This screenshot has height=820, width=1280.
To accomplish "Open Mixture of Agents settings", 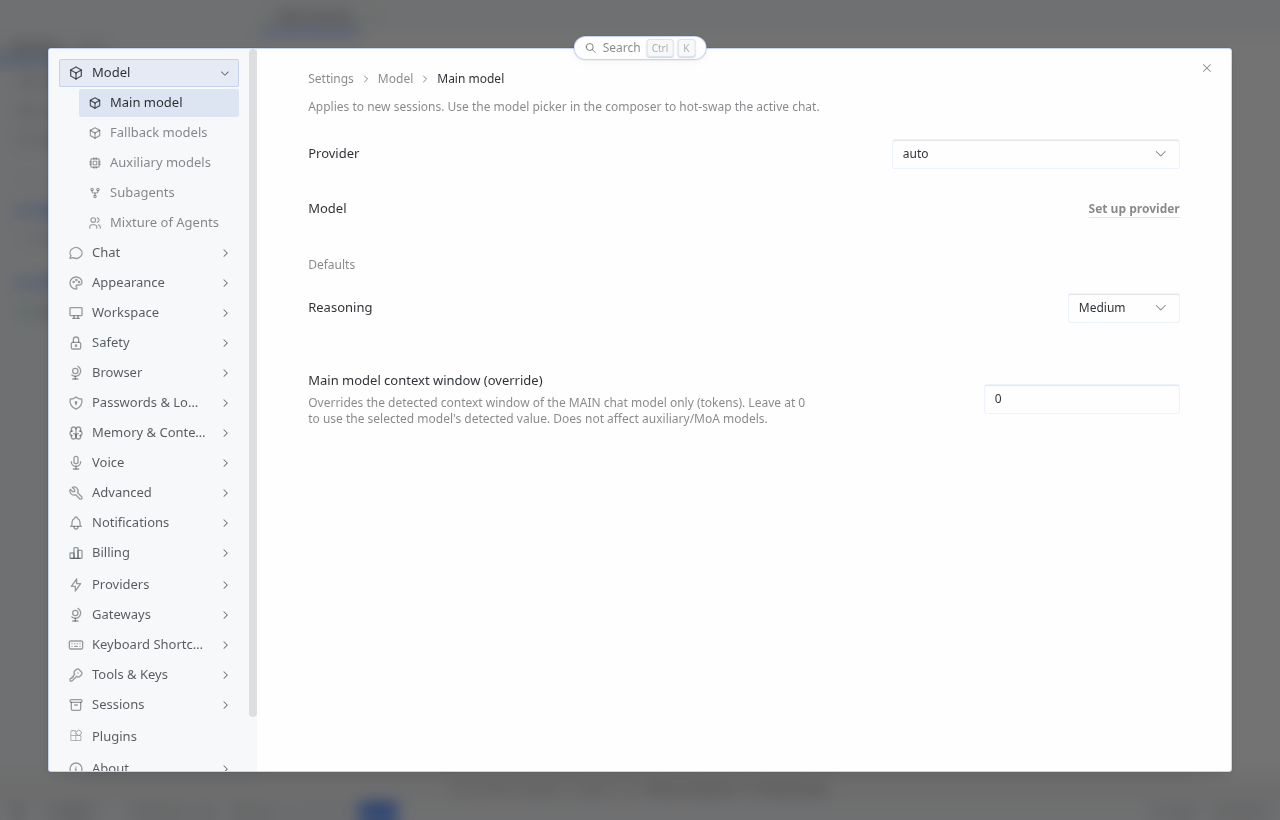I will [159, 223].
